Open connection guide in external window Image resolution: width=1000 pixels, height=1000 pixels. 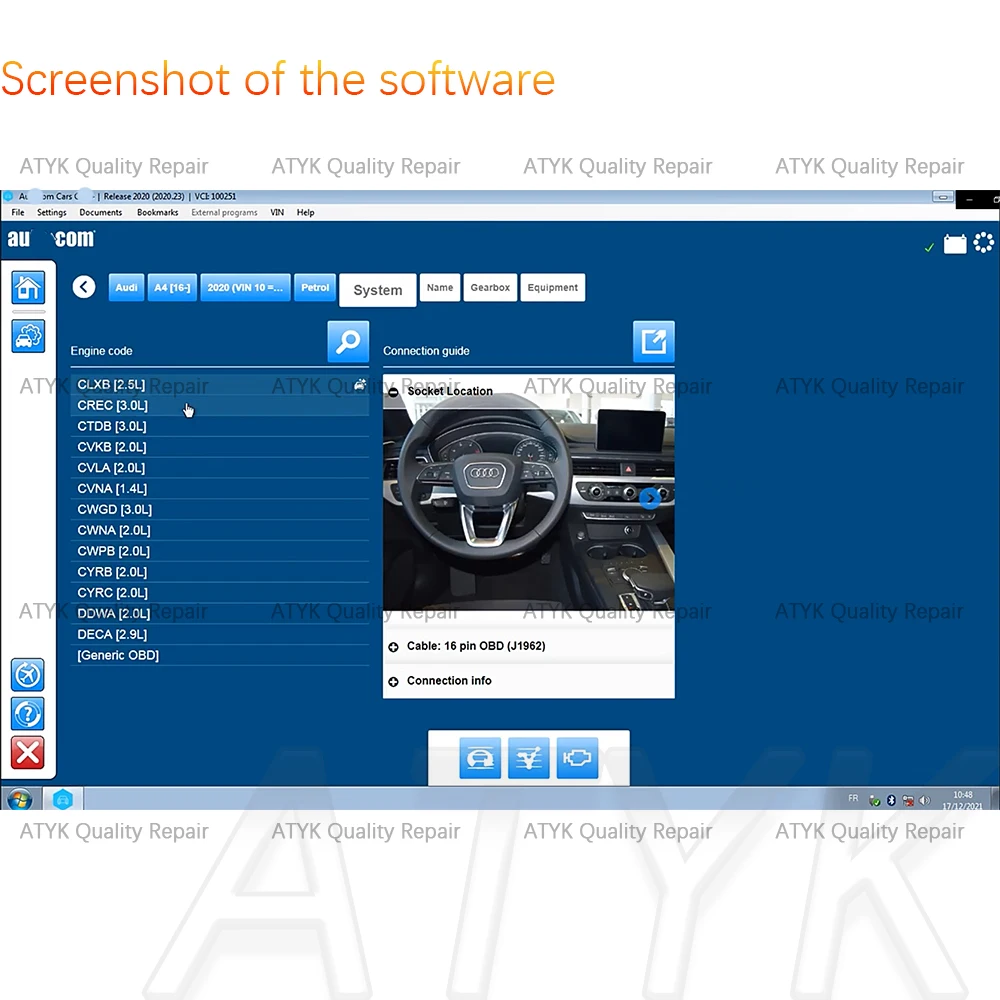click(x=654, y=342)
